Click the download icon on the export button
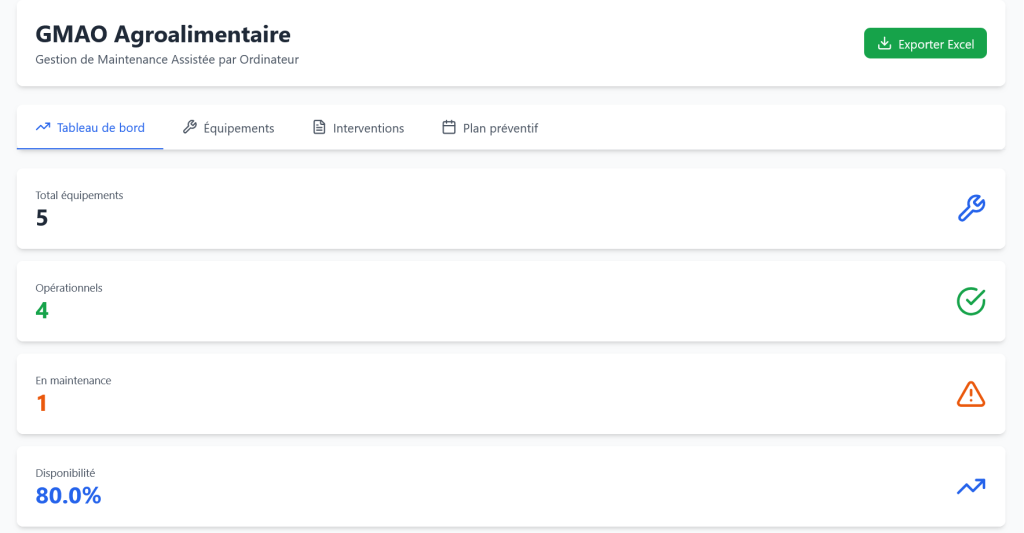 [x=884, y=44]
